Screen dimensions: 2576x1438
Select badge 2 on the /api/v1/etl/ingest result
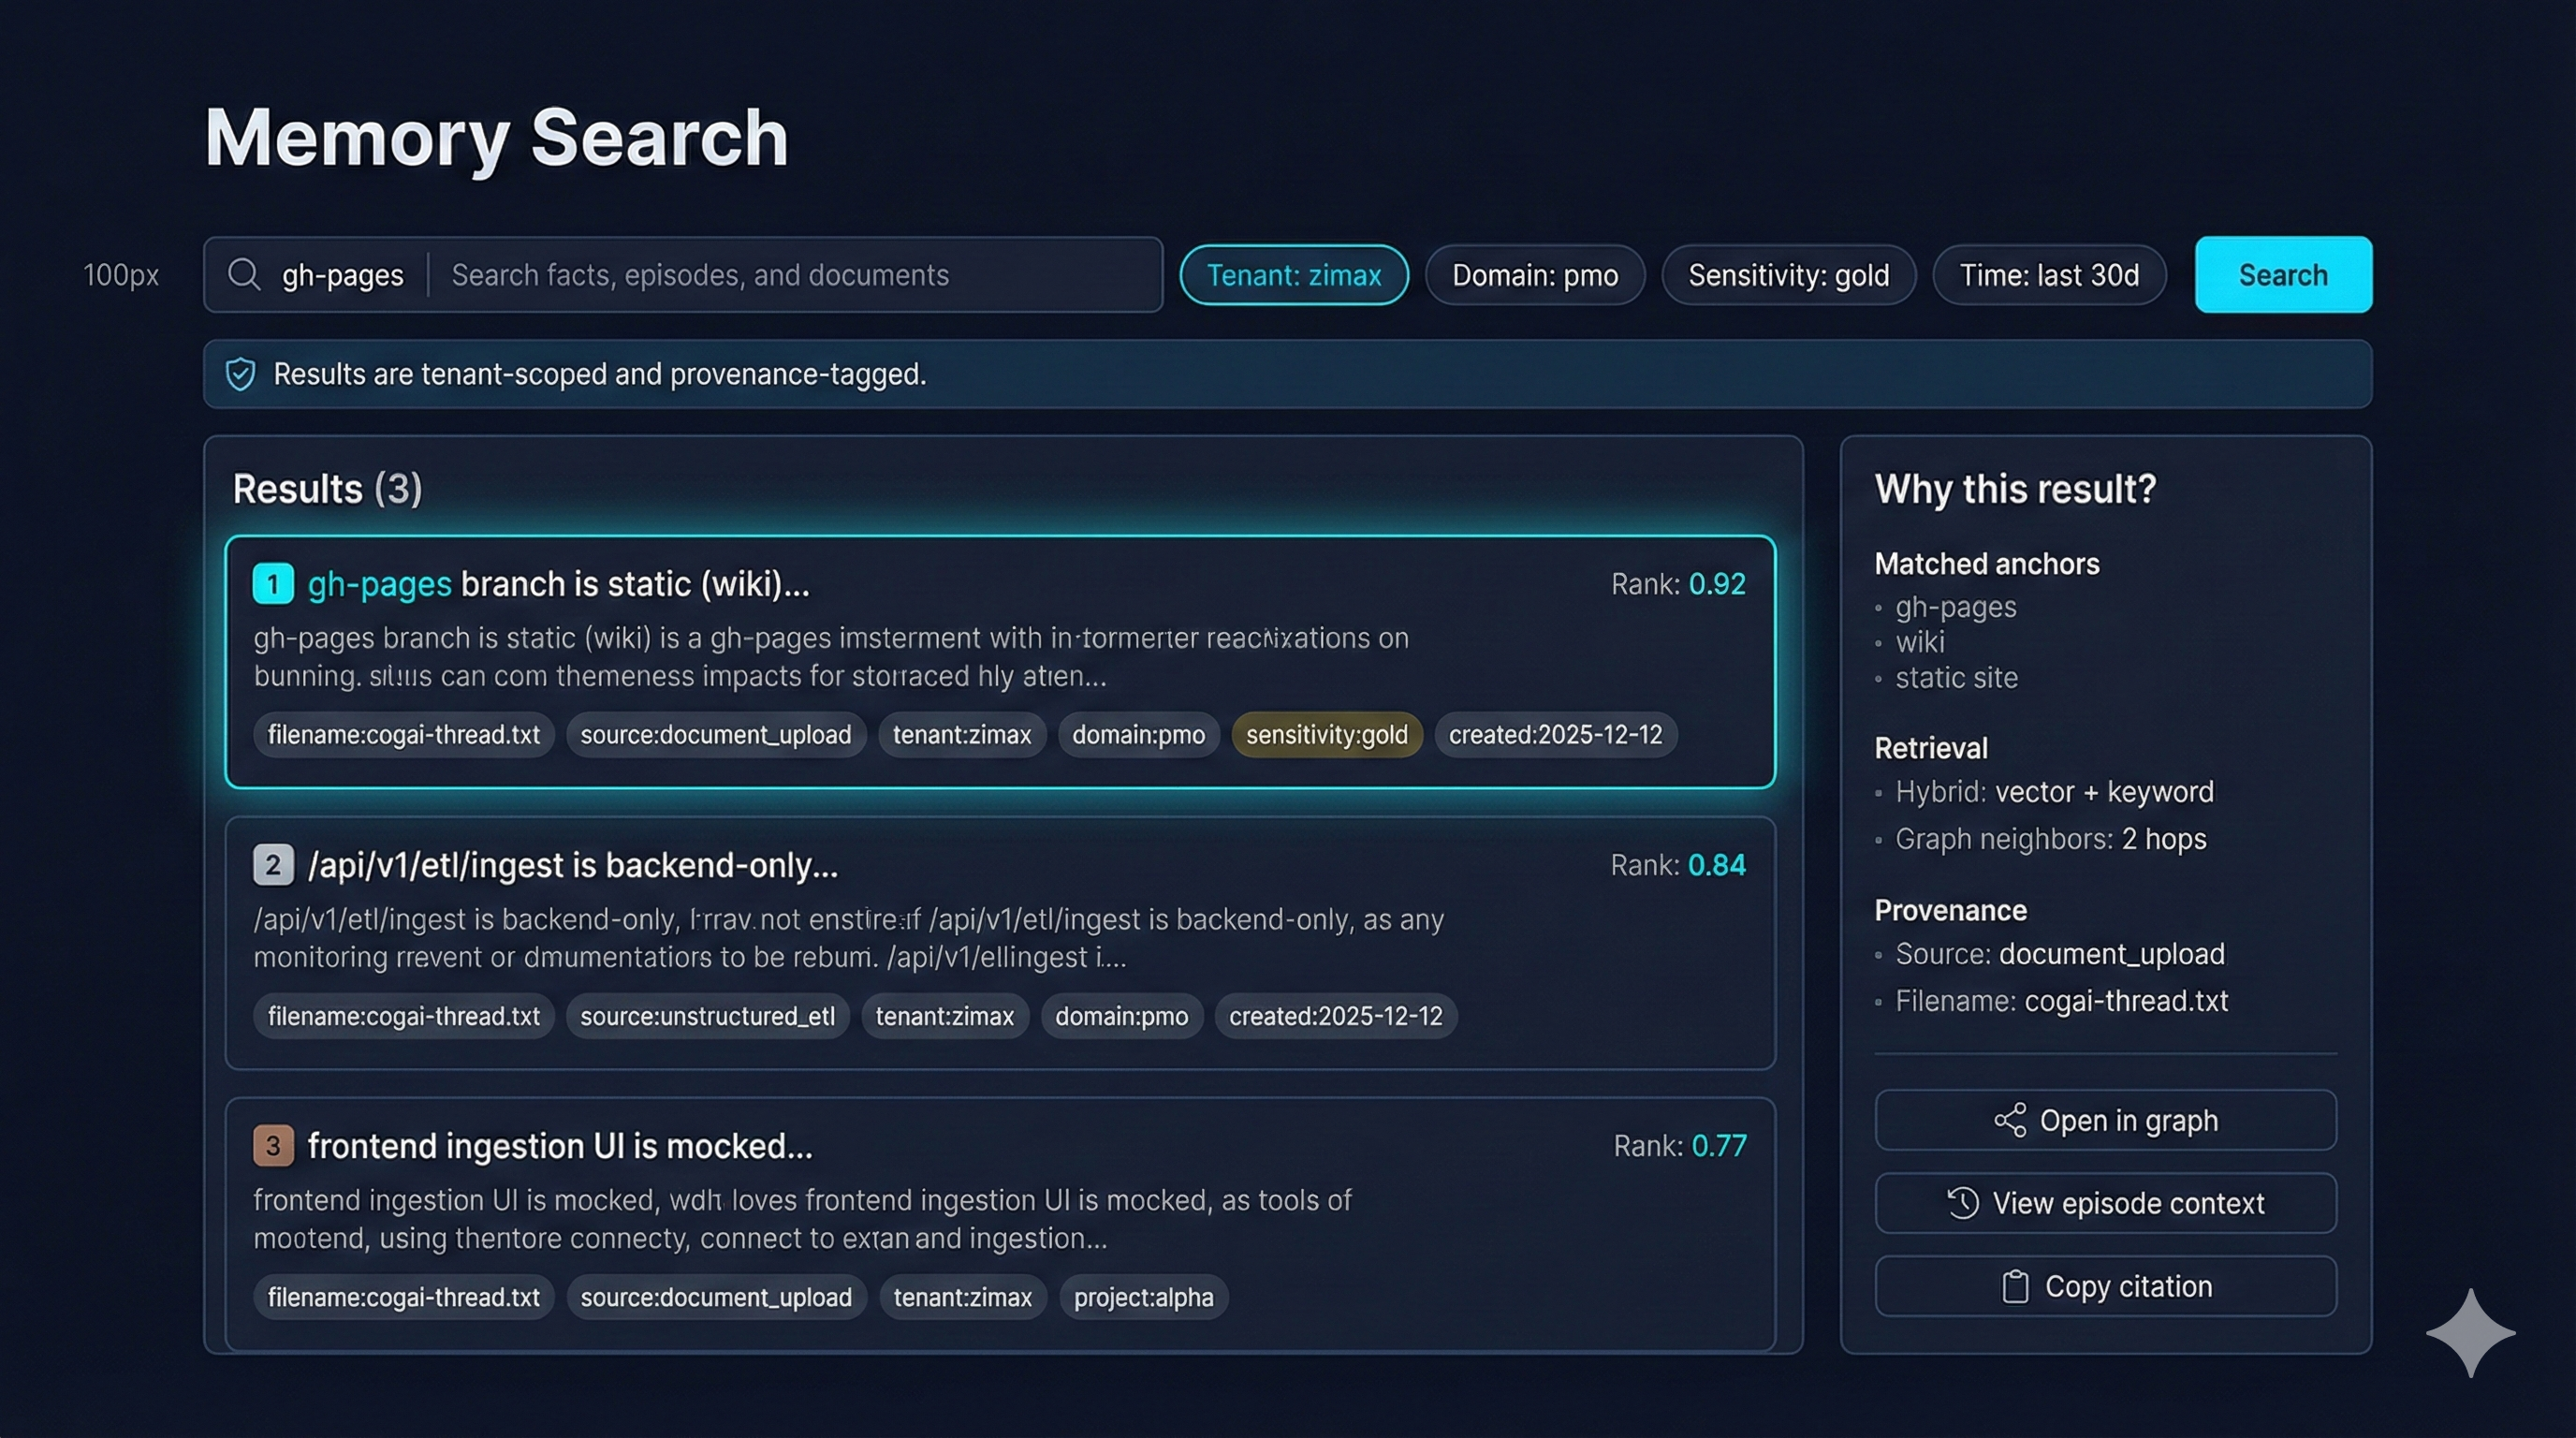click(272, 865)
